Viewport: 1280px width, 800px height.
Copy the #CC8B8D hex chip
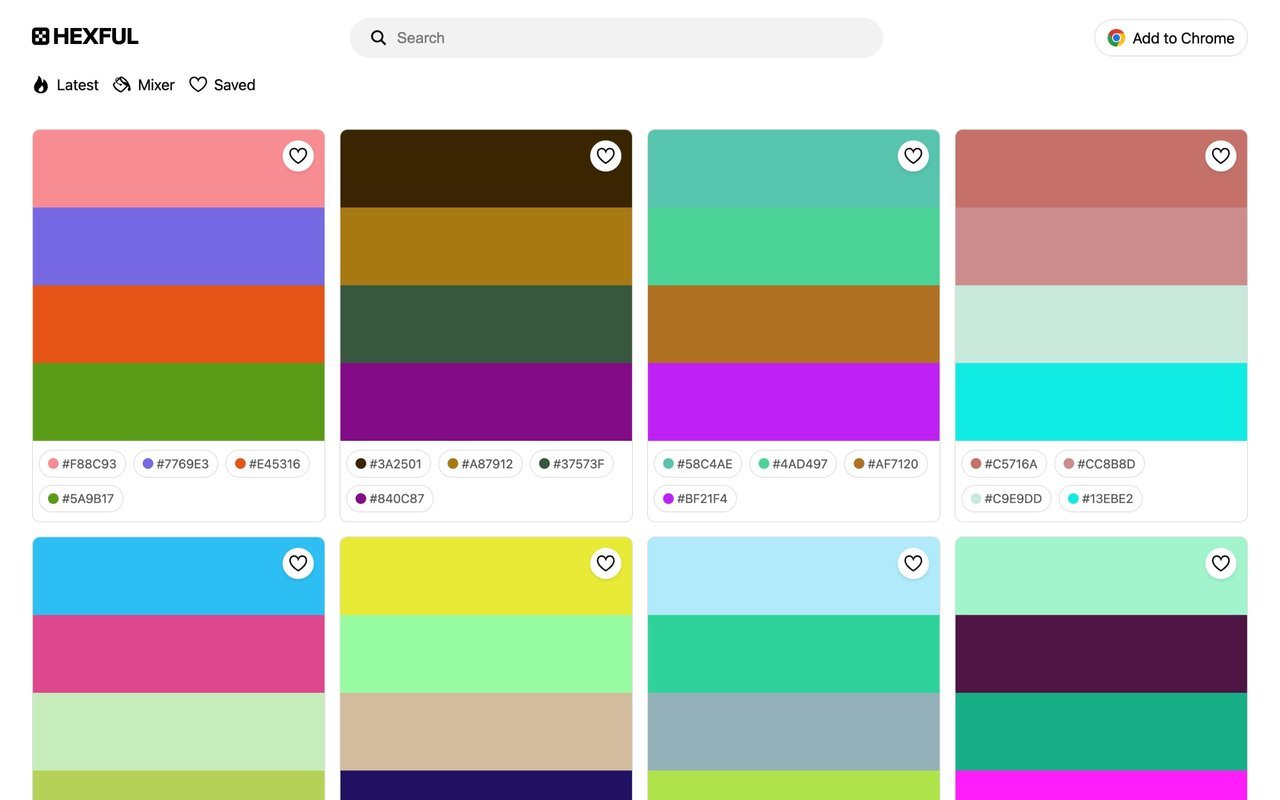(x=1099, y=464)
